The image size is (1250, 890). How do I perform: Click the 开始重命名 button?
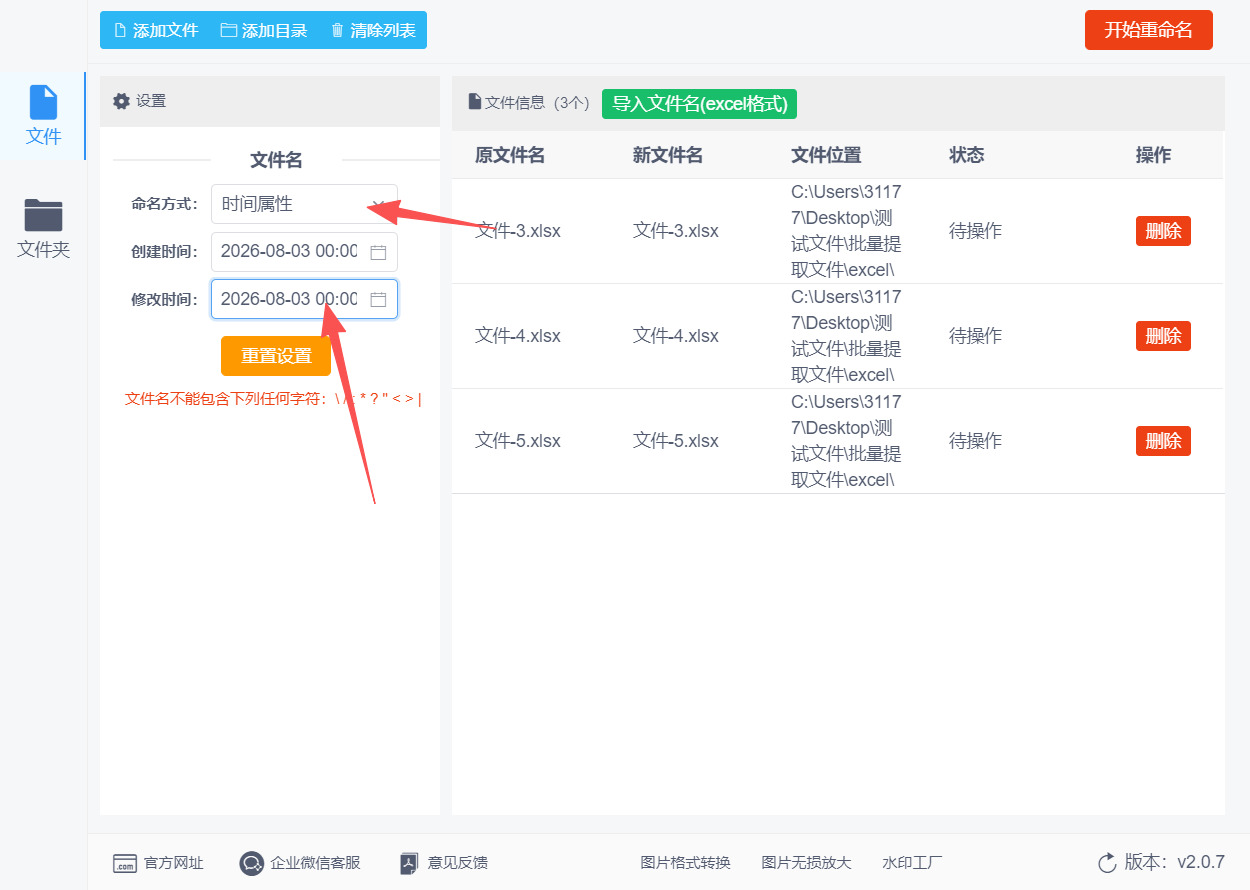[x=1148, y=30]
